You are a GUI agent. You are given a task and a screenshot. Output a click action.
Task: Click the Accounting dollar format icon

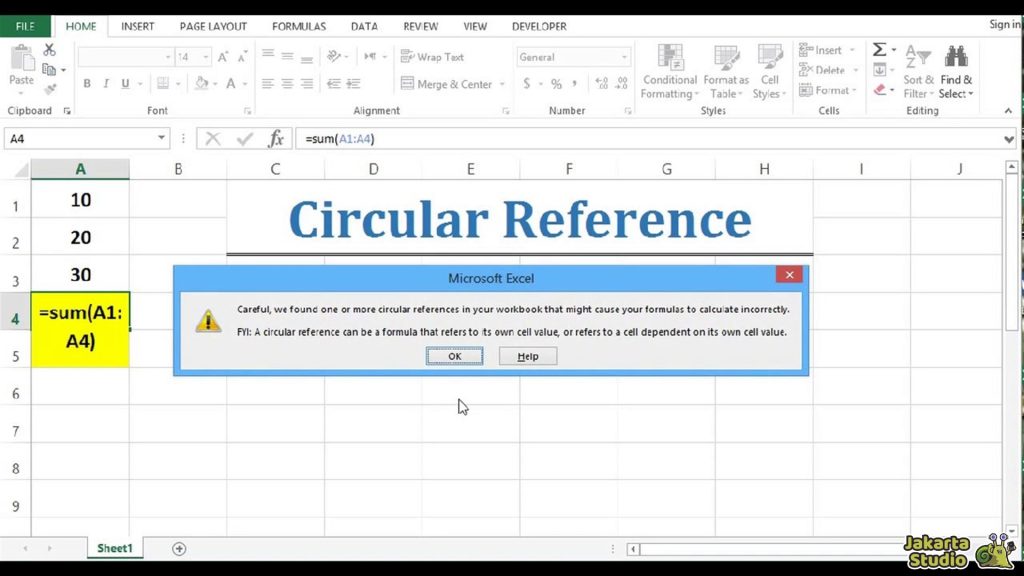tap(526, 84)
